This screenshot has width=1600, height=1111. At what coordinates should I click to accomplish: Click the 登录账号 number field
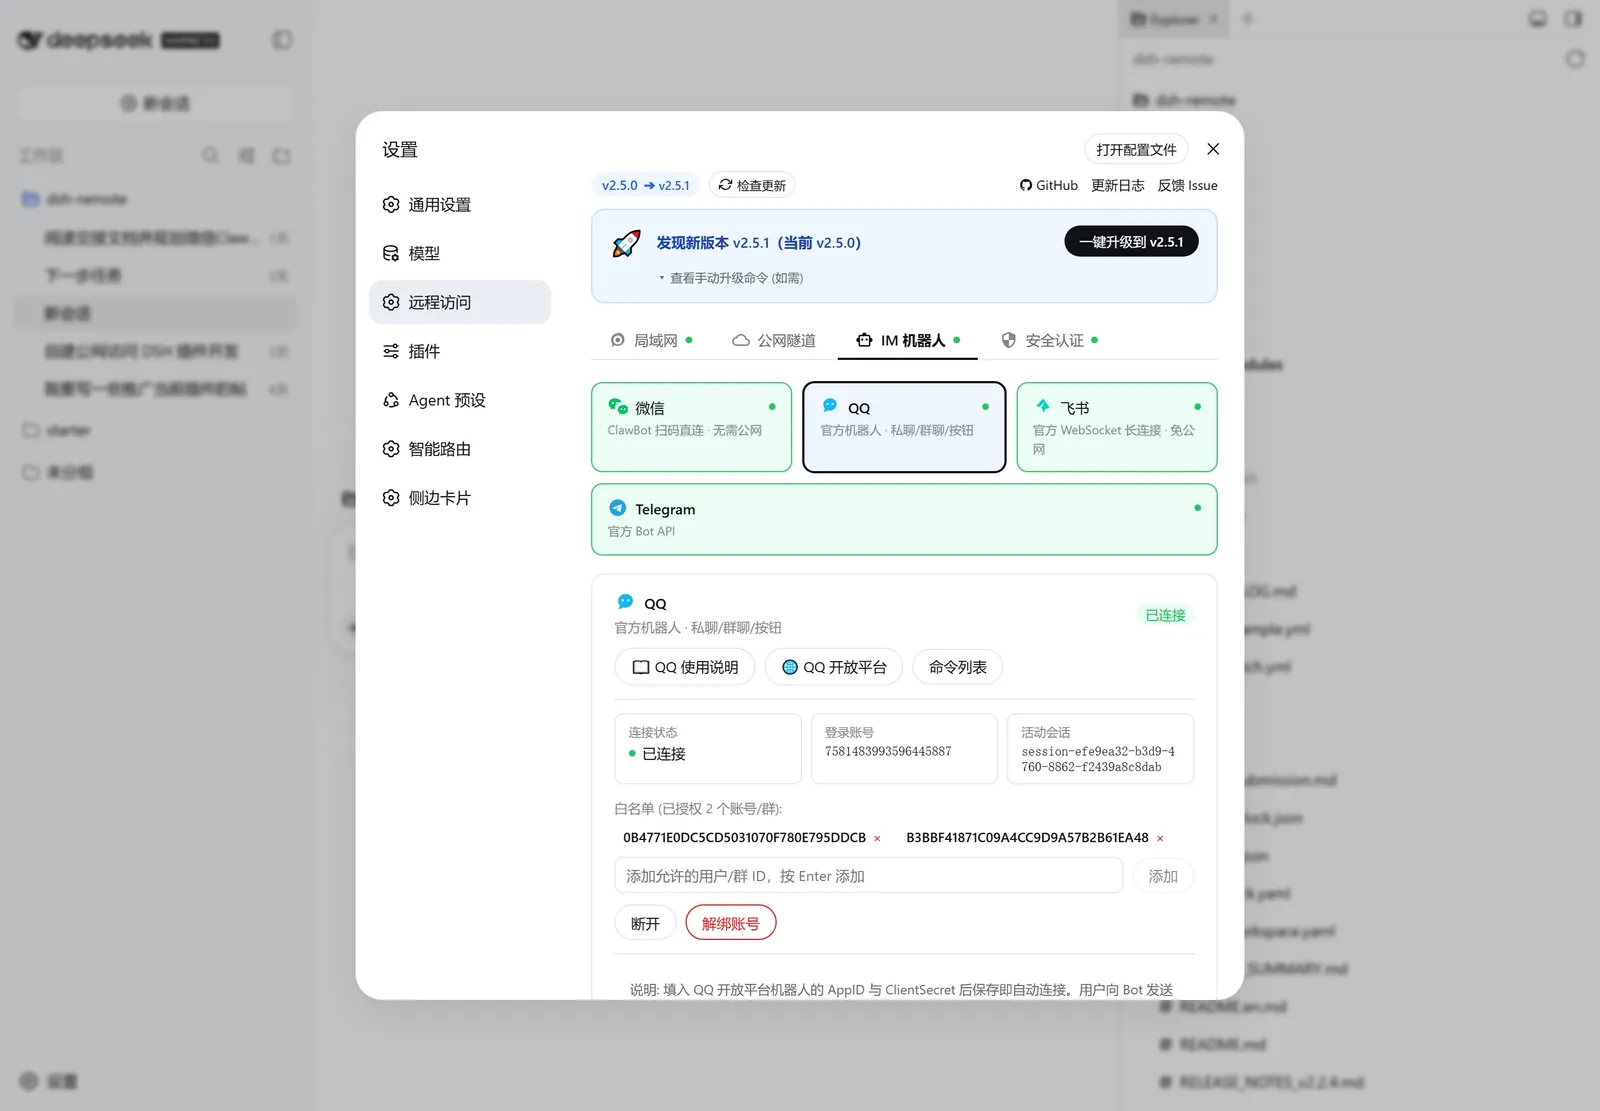[x=888, y=751]
